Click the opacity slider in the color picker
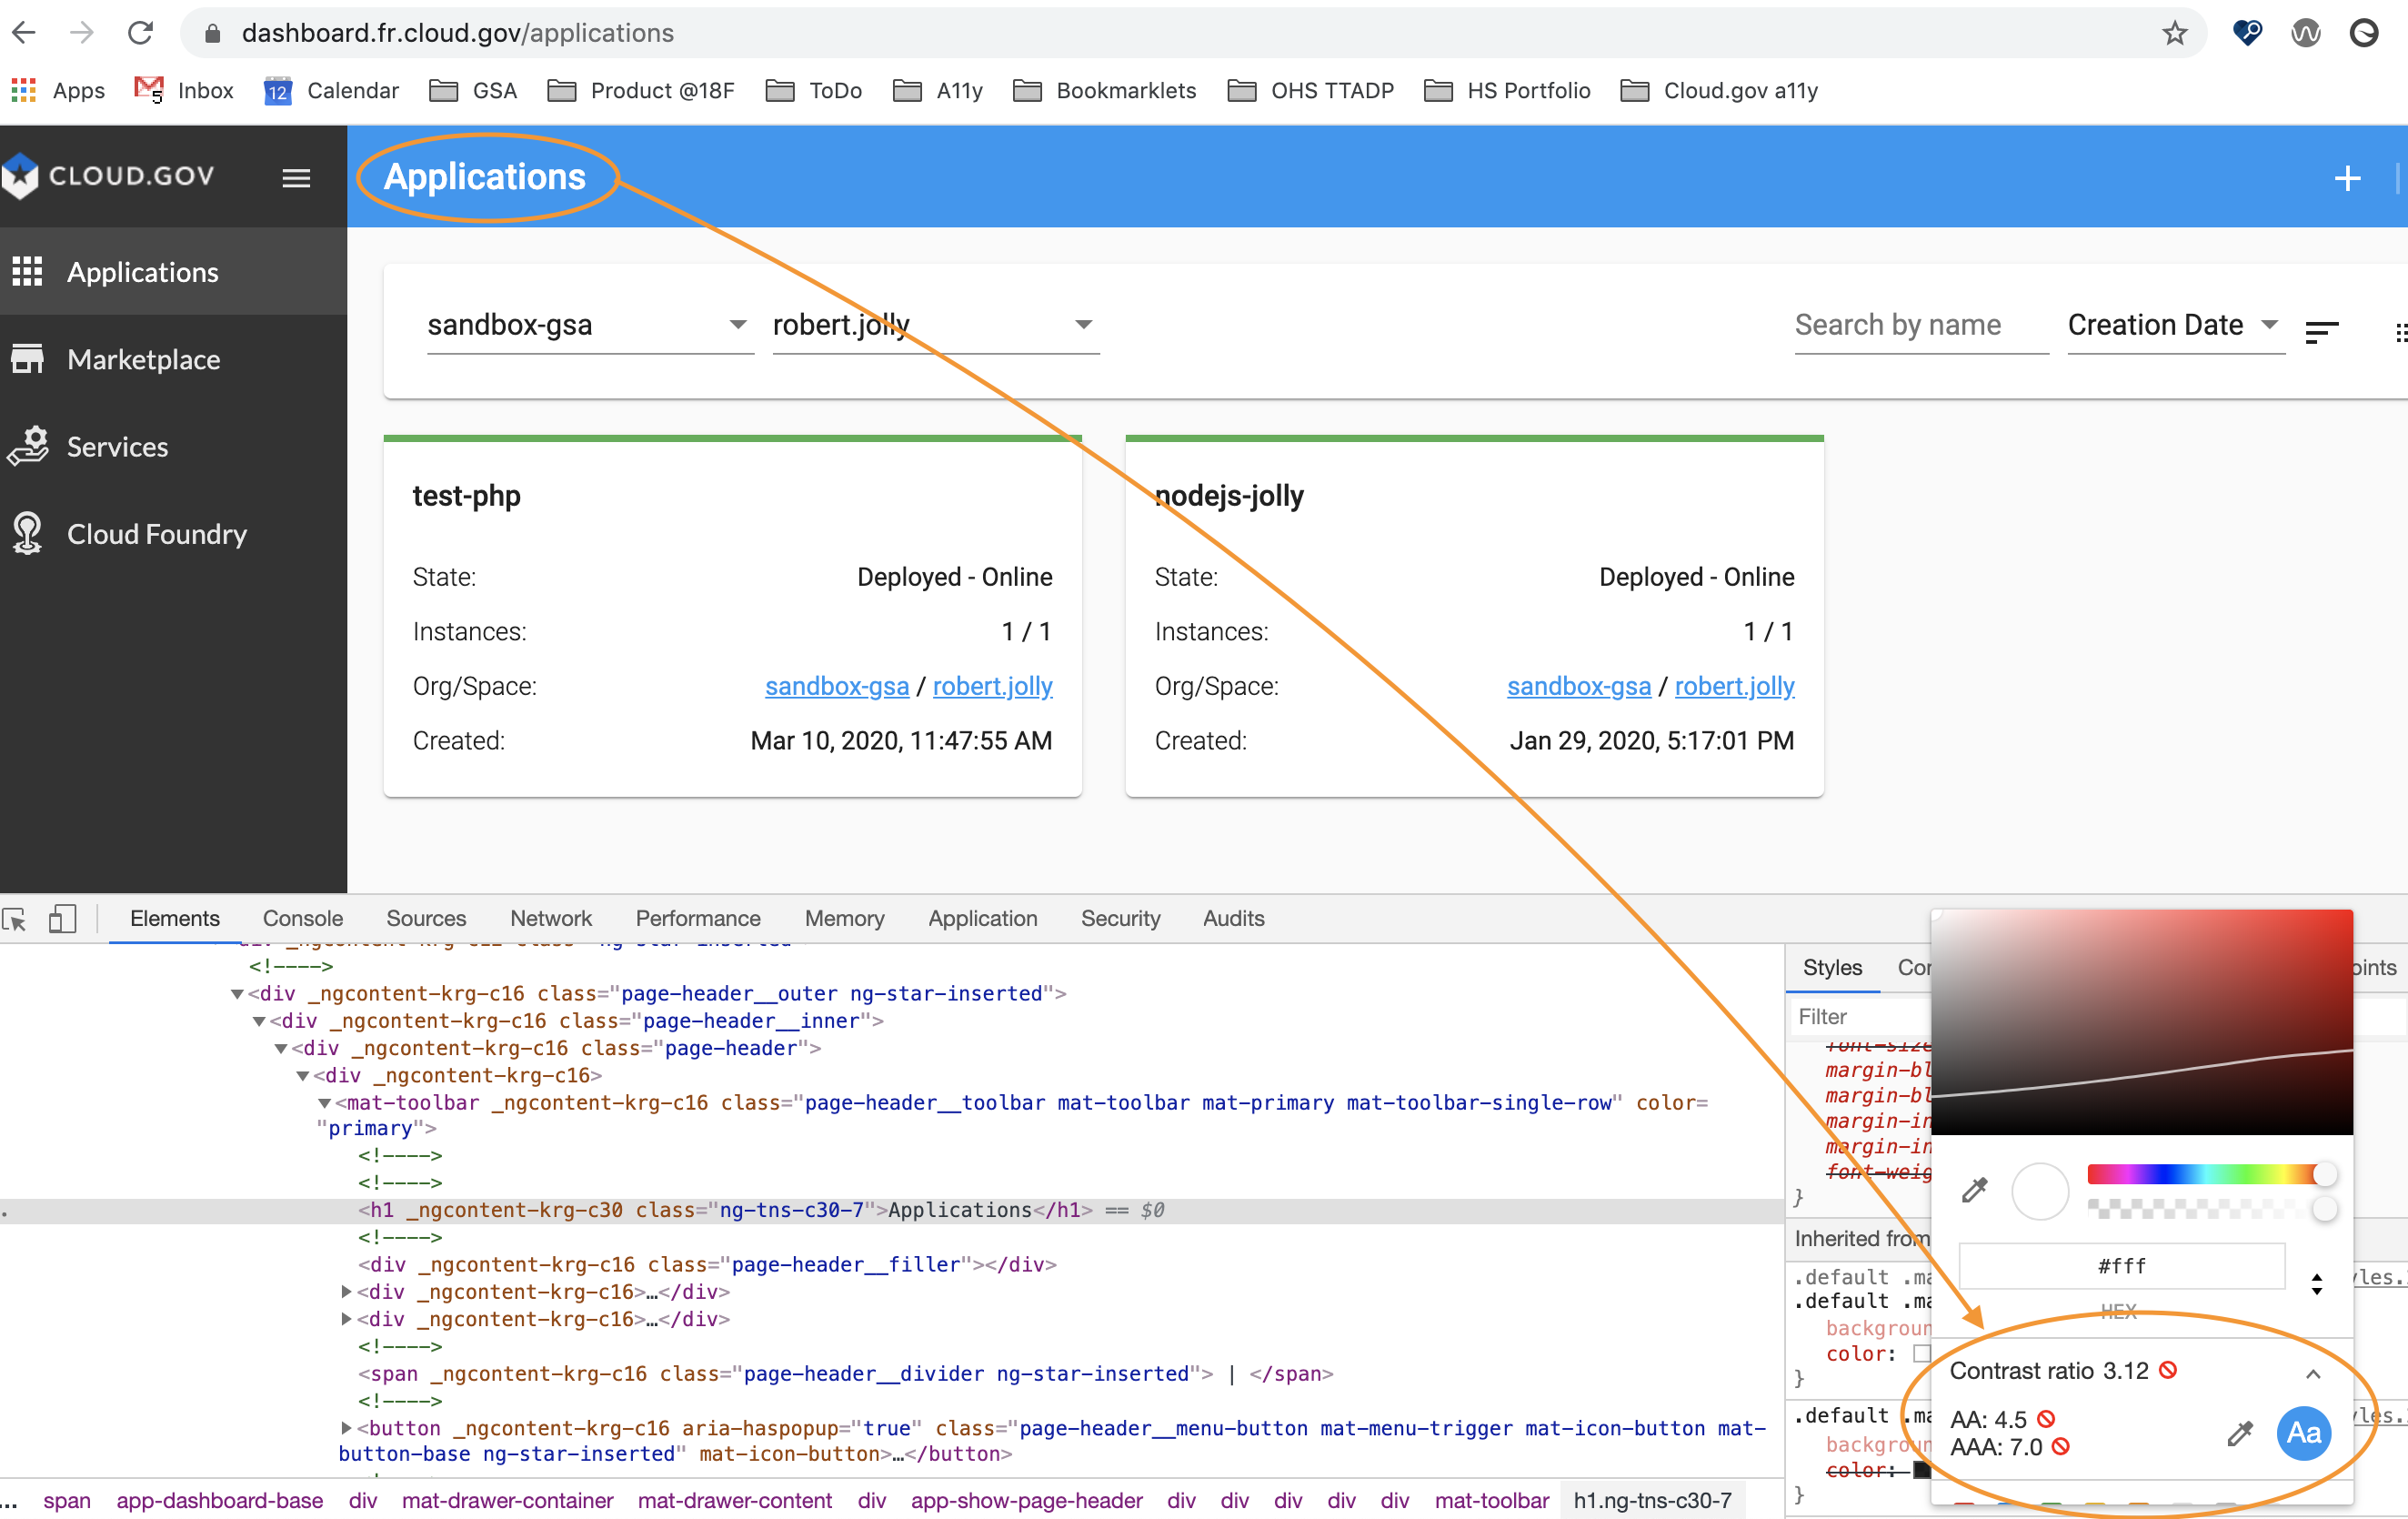Viewport: 2408px width, 1519px height. pos(2210,1209)
